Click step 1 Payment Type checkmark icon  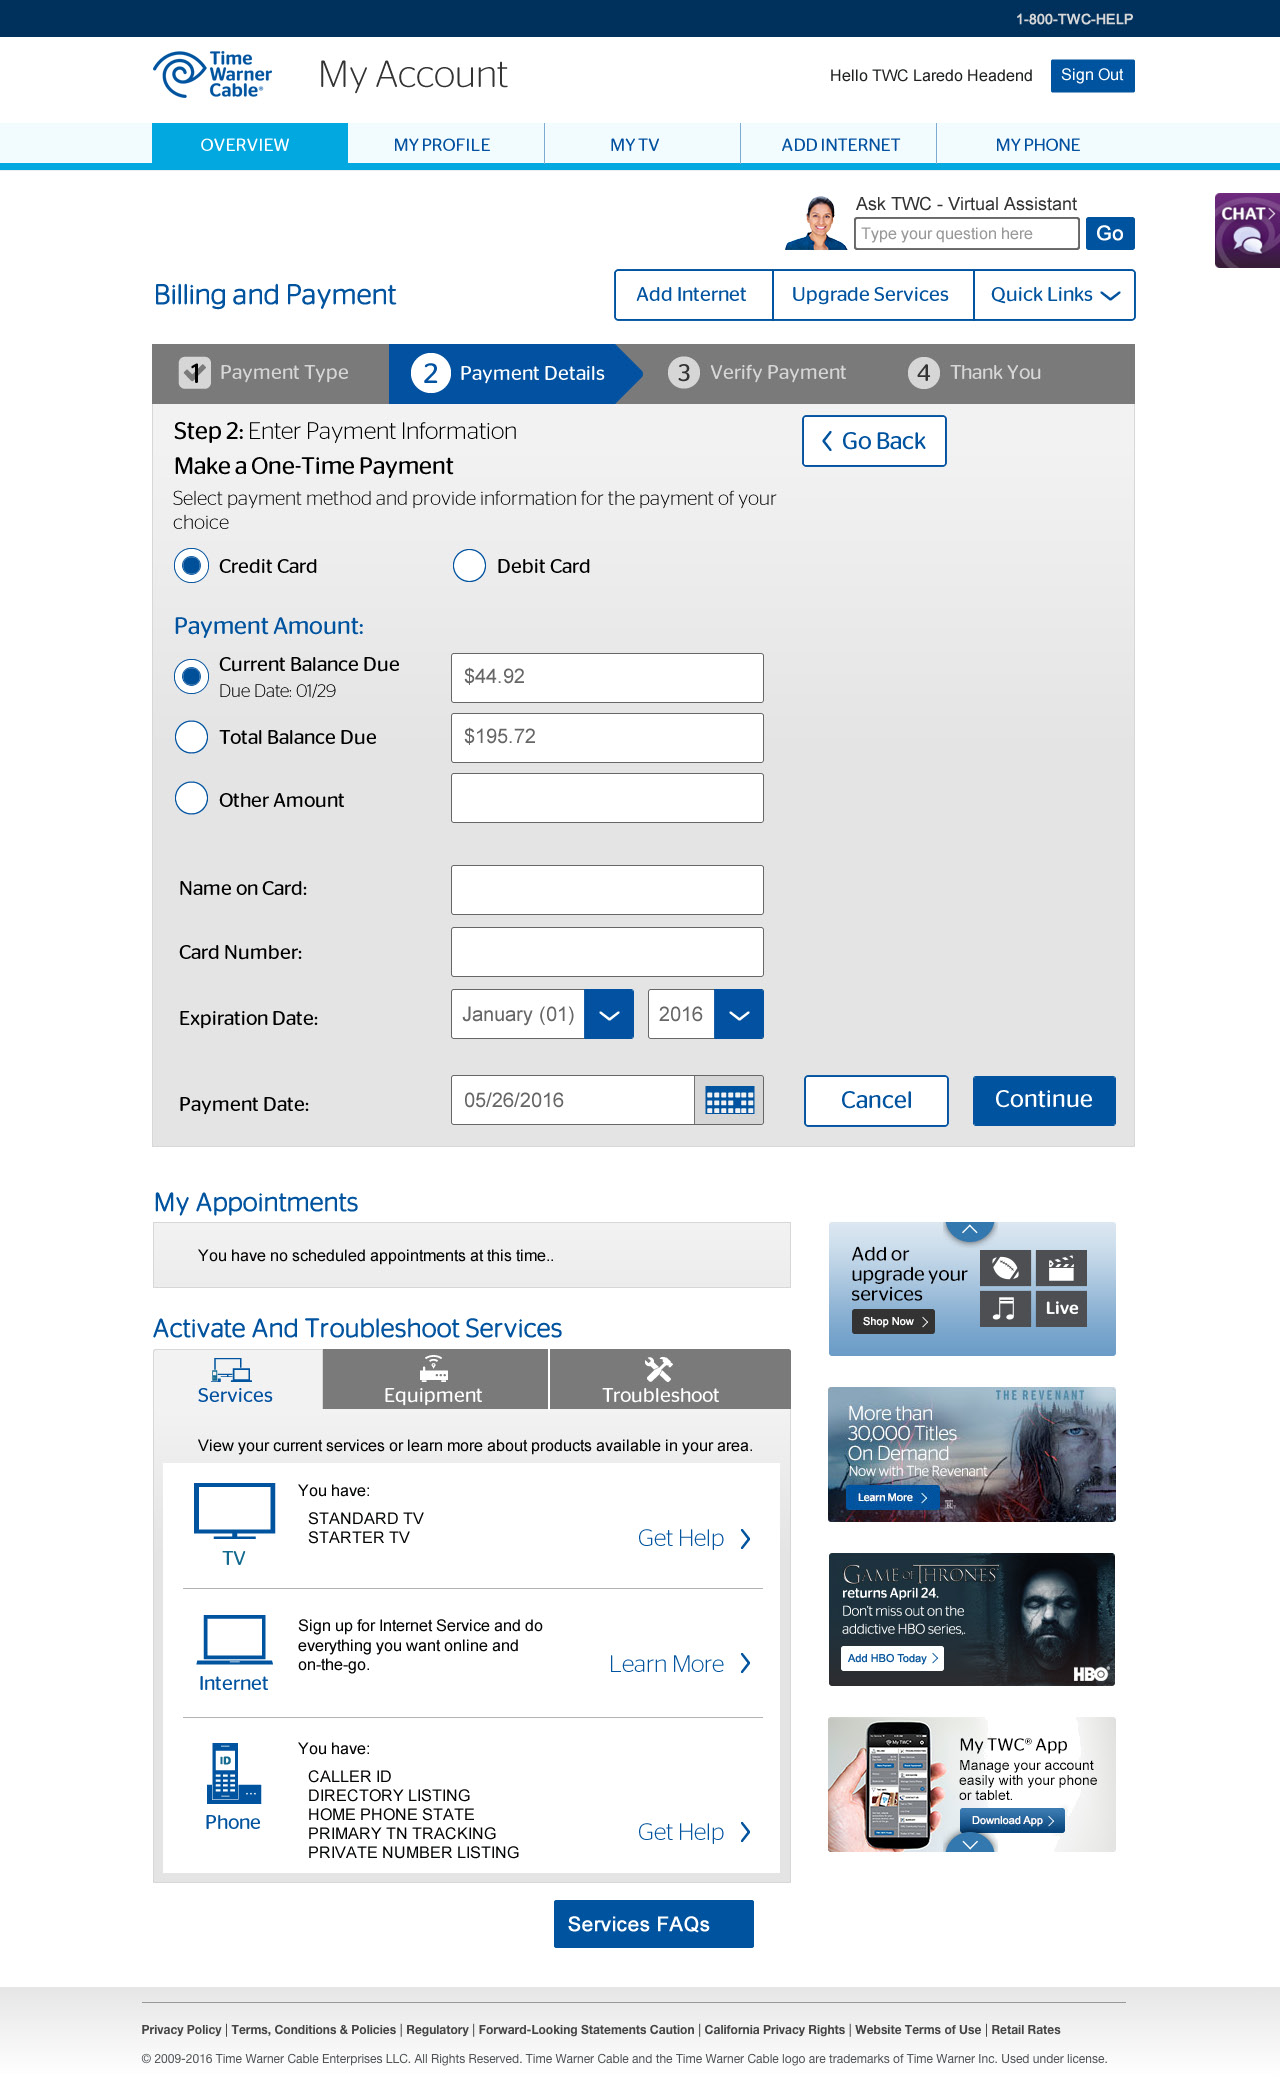(195, 373)
